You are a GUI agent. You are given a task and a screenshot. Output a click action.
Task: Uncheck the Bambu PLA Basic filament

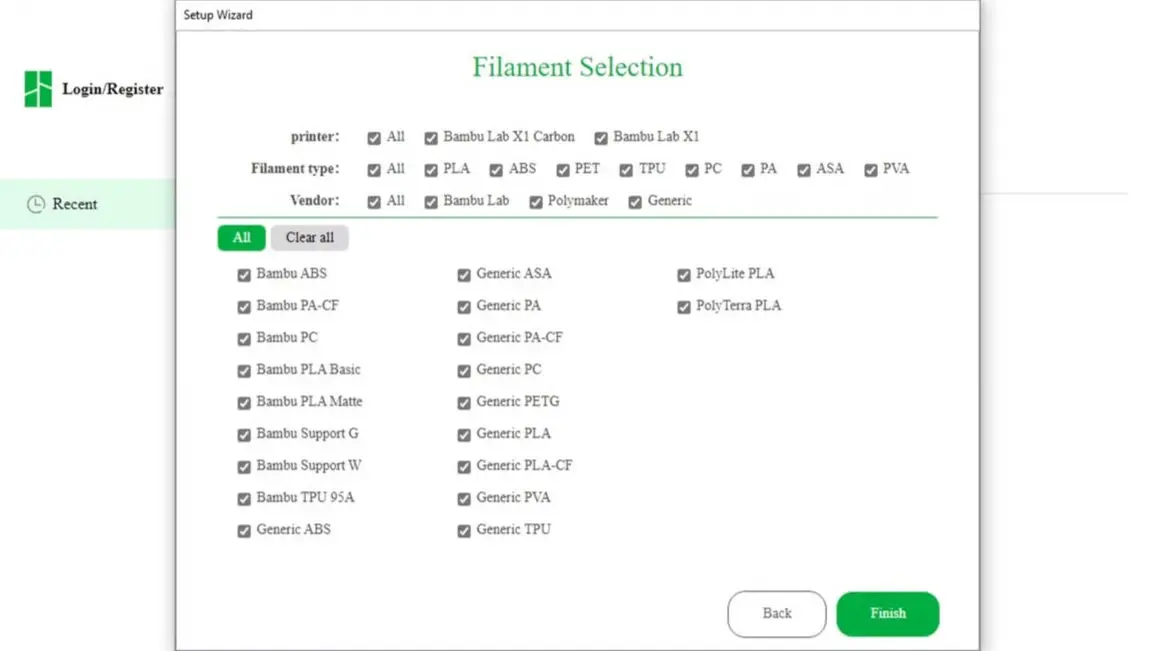(244, 371)
